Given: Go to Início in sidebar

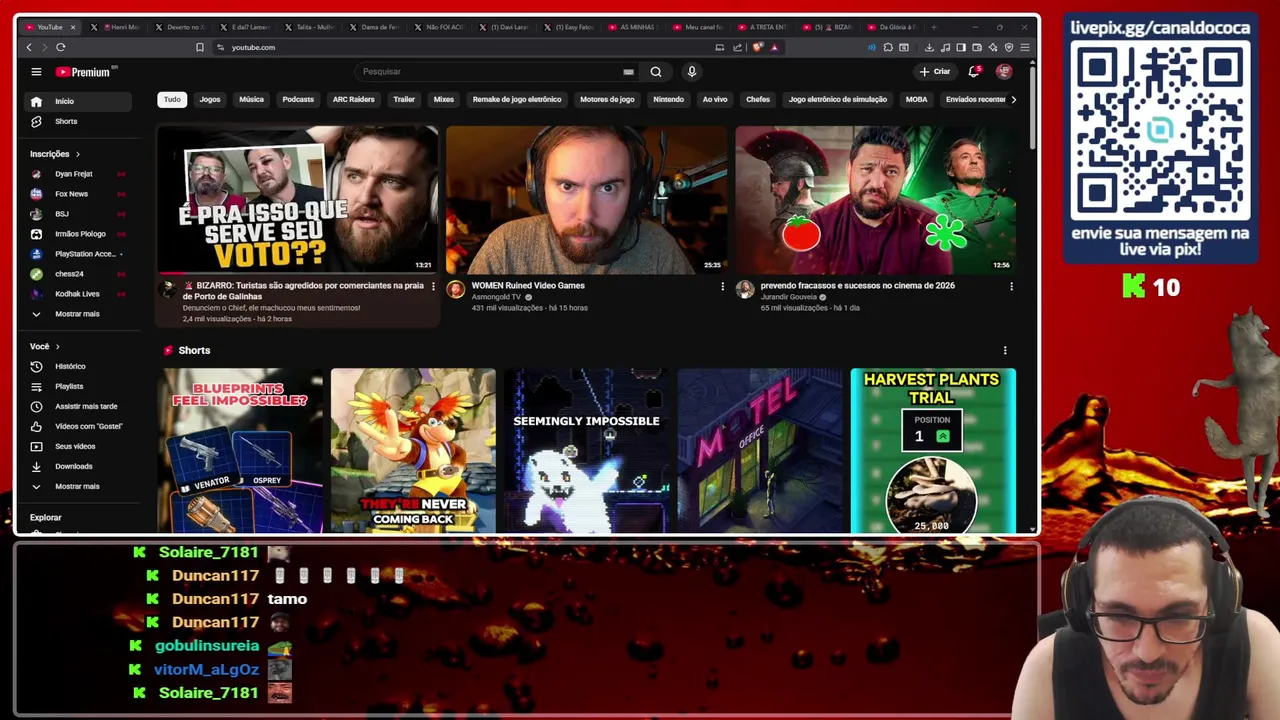Looking at the screenshot, I should [78, 101].
